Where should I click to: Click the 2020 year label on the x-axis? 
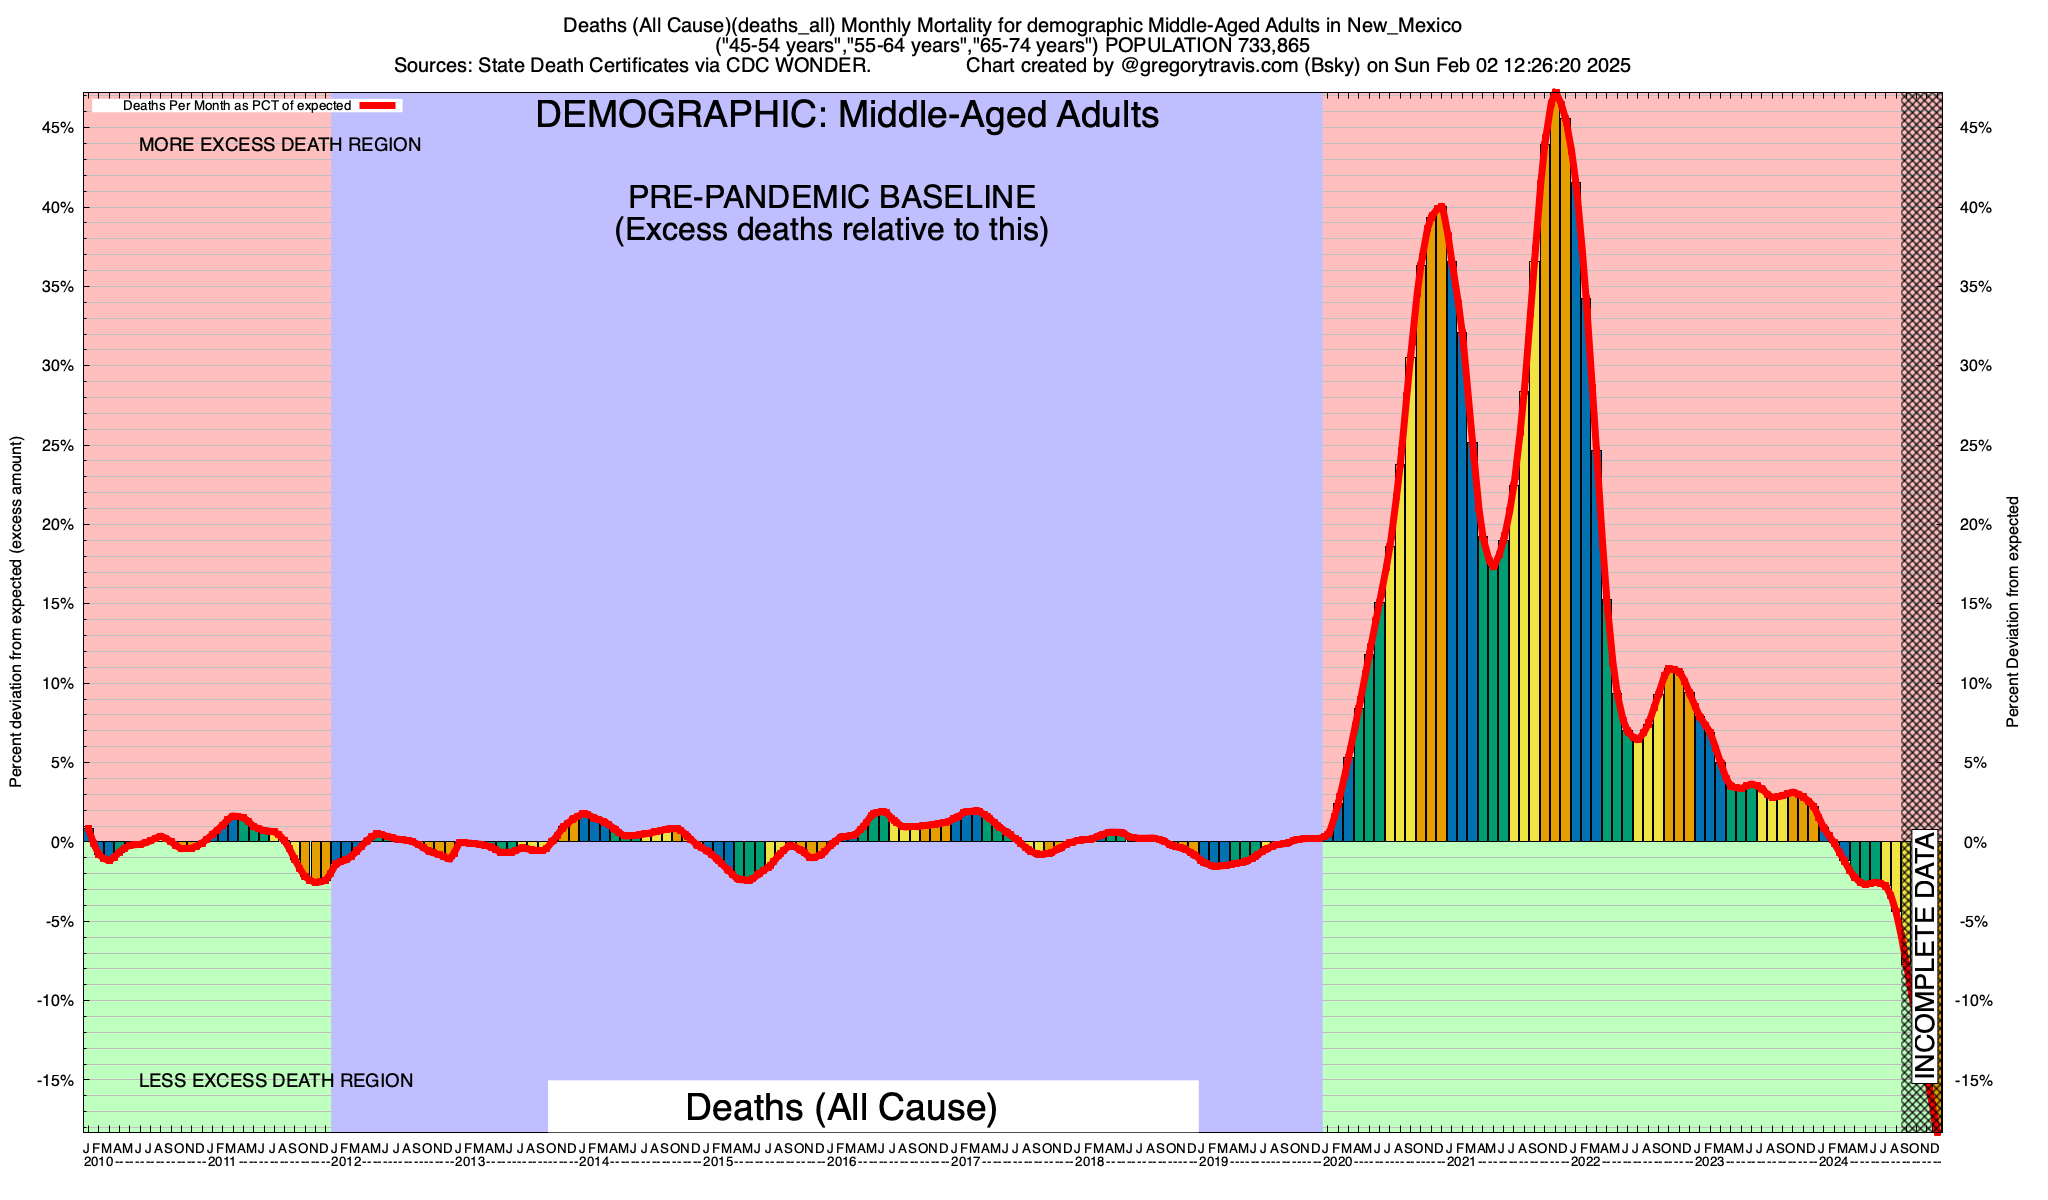coord(1337,1162)
